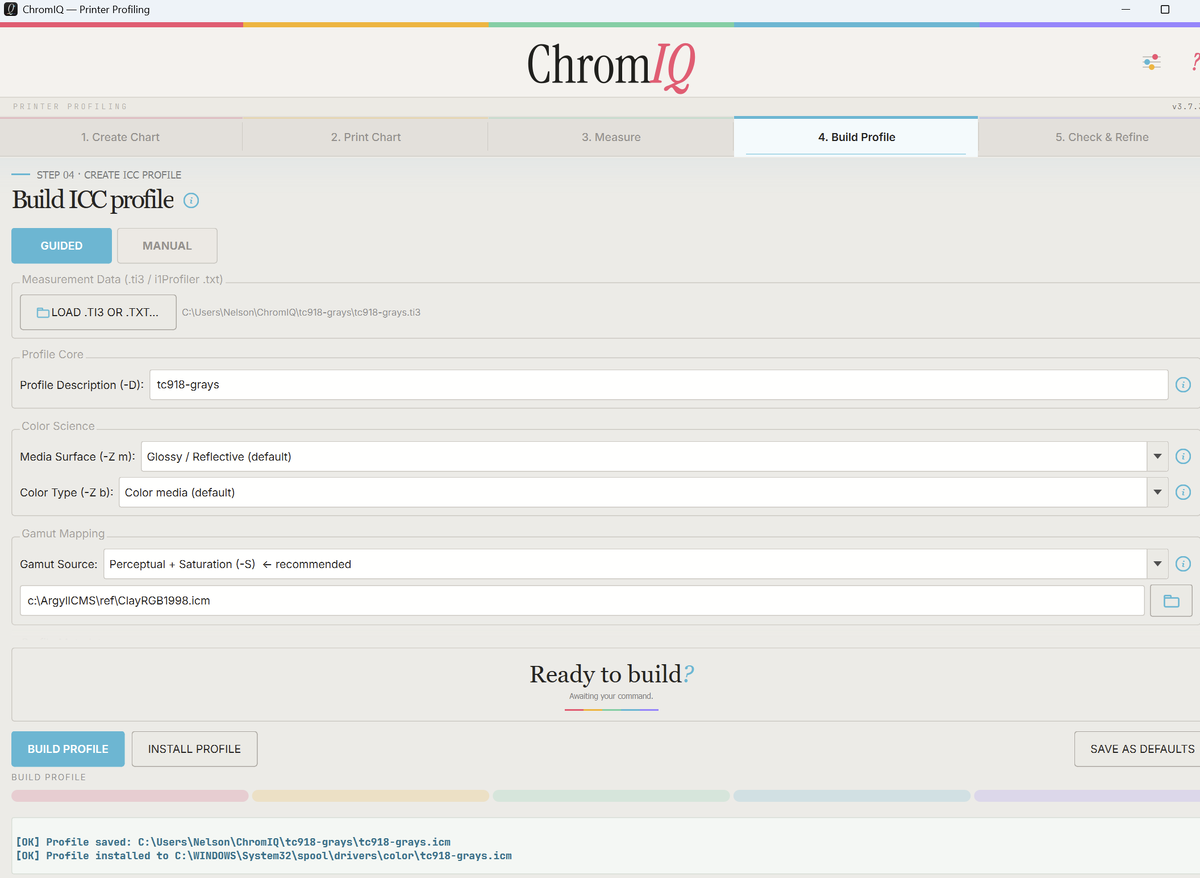Click the INSTALL PROFILE button
This screenshot has height=878, width=1200.
coord(194,749)
